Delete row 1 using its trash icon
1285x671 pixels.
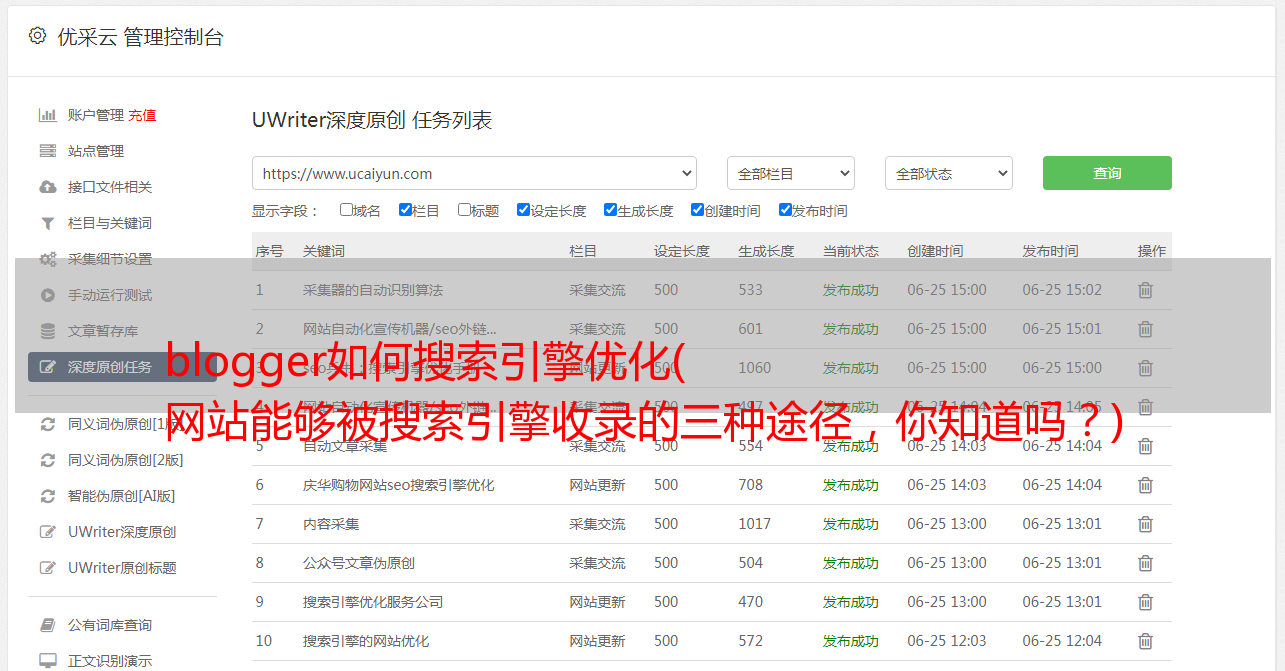point(1145,290)
